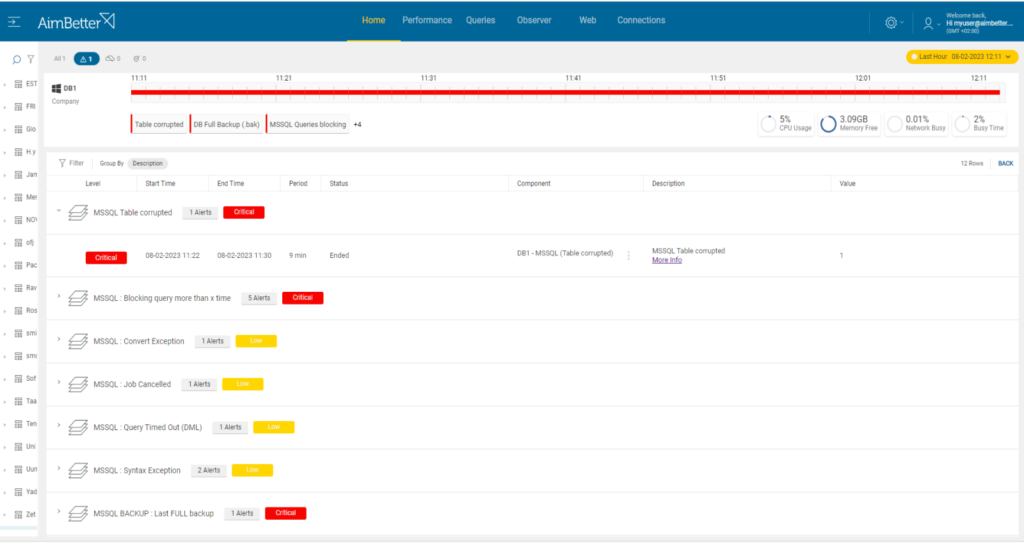The height and width of the screenshot is (544, 1024).
Task: Click layers icon of MSSQL Table corrupted group
Action: click(78, 212)
